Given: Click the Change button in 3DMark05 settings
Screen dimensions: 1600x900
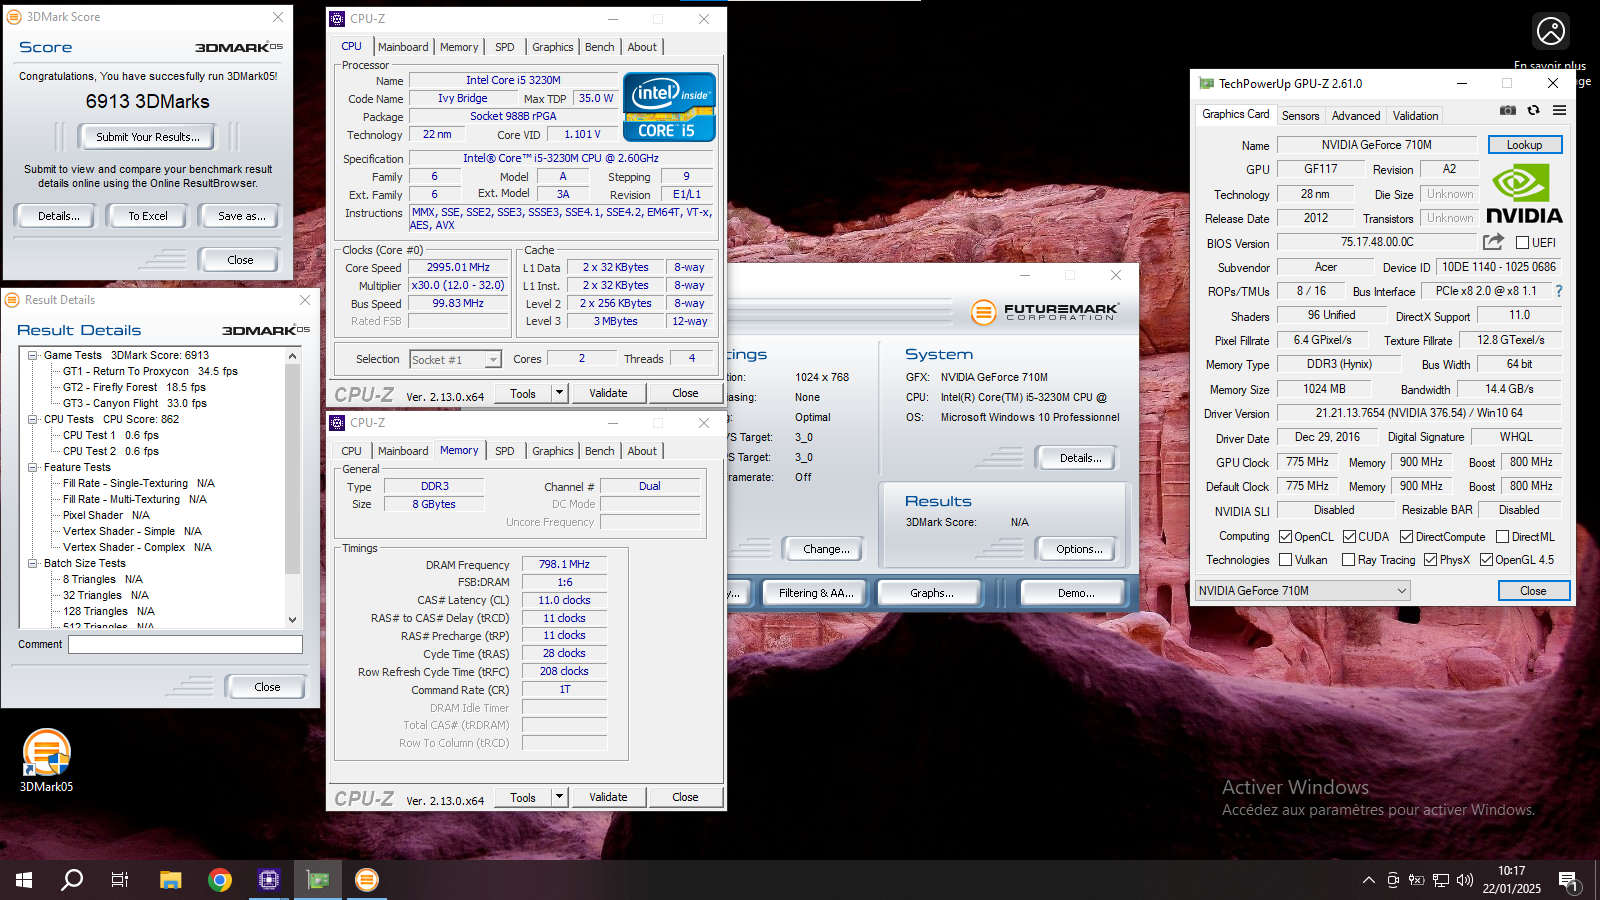Looking at the screenshot, I should [826, 549].
